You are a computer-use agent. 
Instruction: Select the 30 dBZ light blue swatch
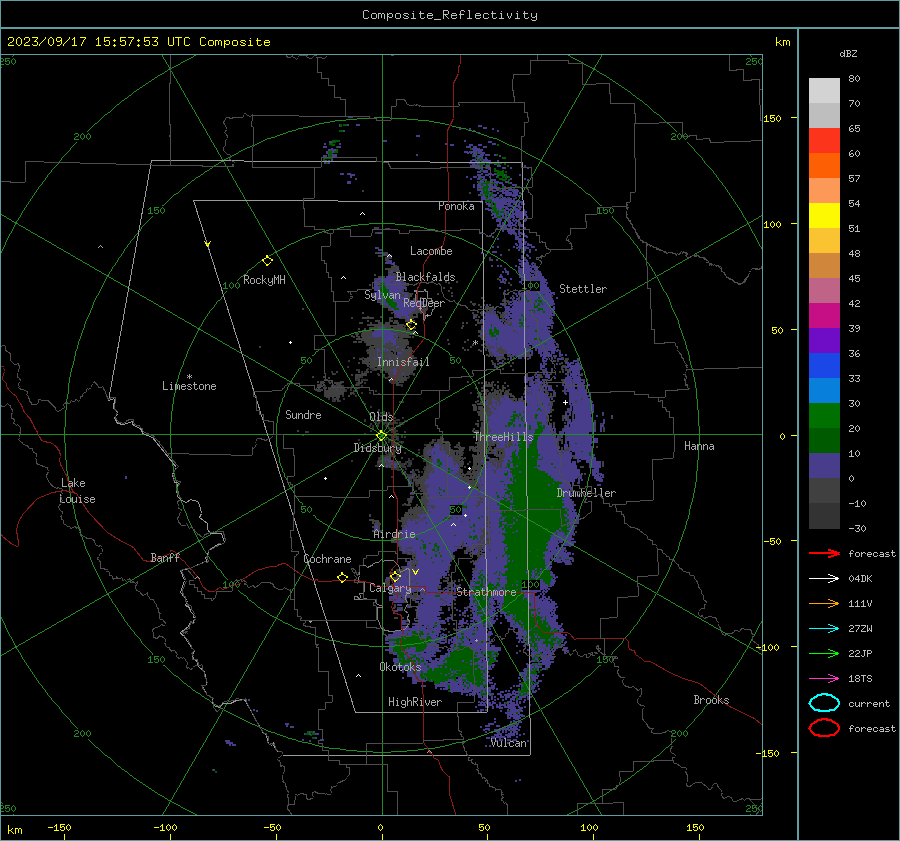[x=824, y=390]
